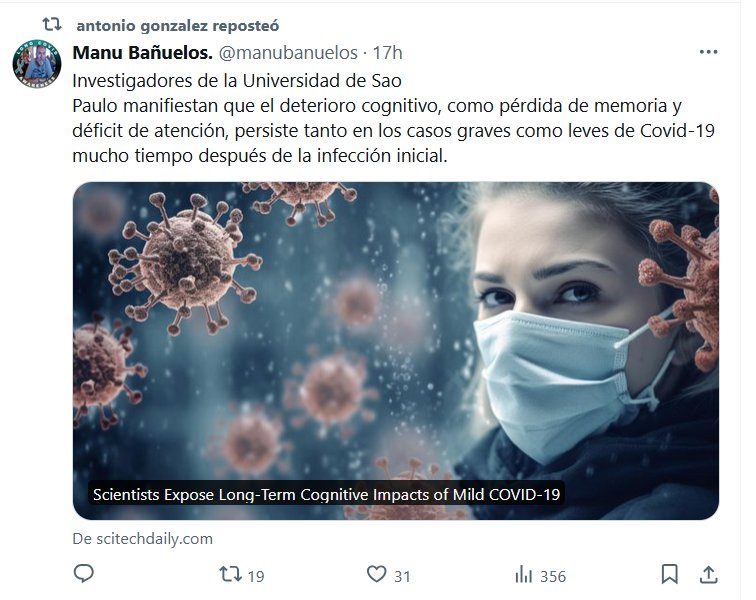Bookmark this post
756x600 pixels.
669,574
